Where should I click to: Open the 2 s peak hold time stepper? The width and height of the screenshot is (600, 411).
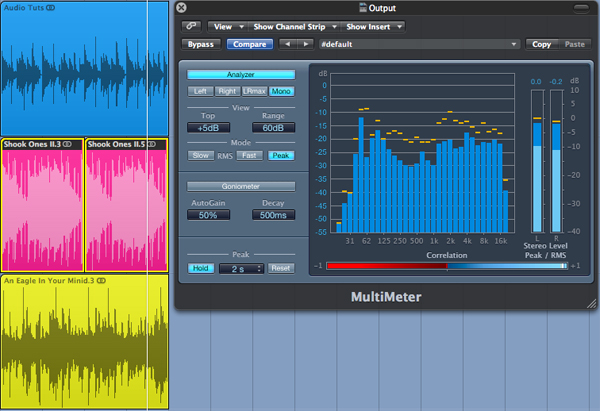pyautogui.click(x=241, y=269)
